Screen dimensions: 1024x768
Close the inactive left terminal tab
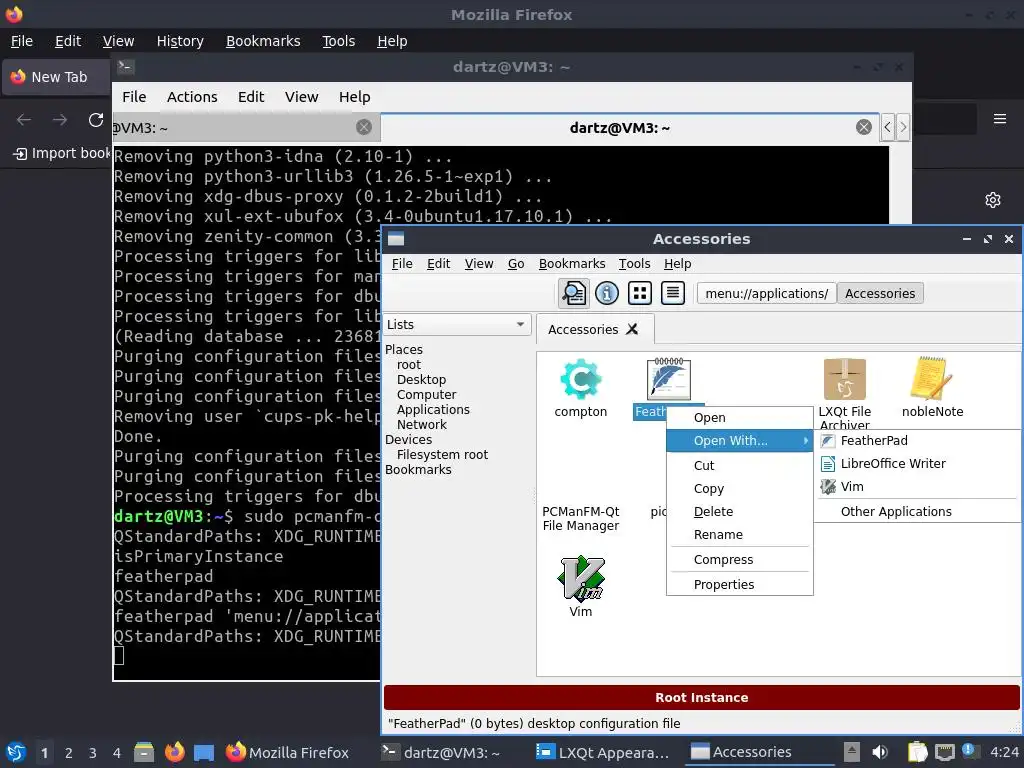tap(364, 127)
